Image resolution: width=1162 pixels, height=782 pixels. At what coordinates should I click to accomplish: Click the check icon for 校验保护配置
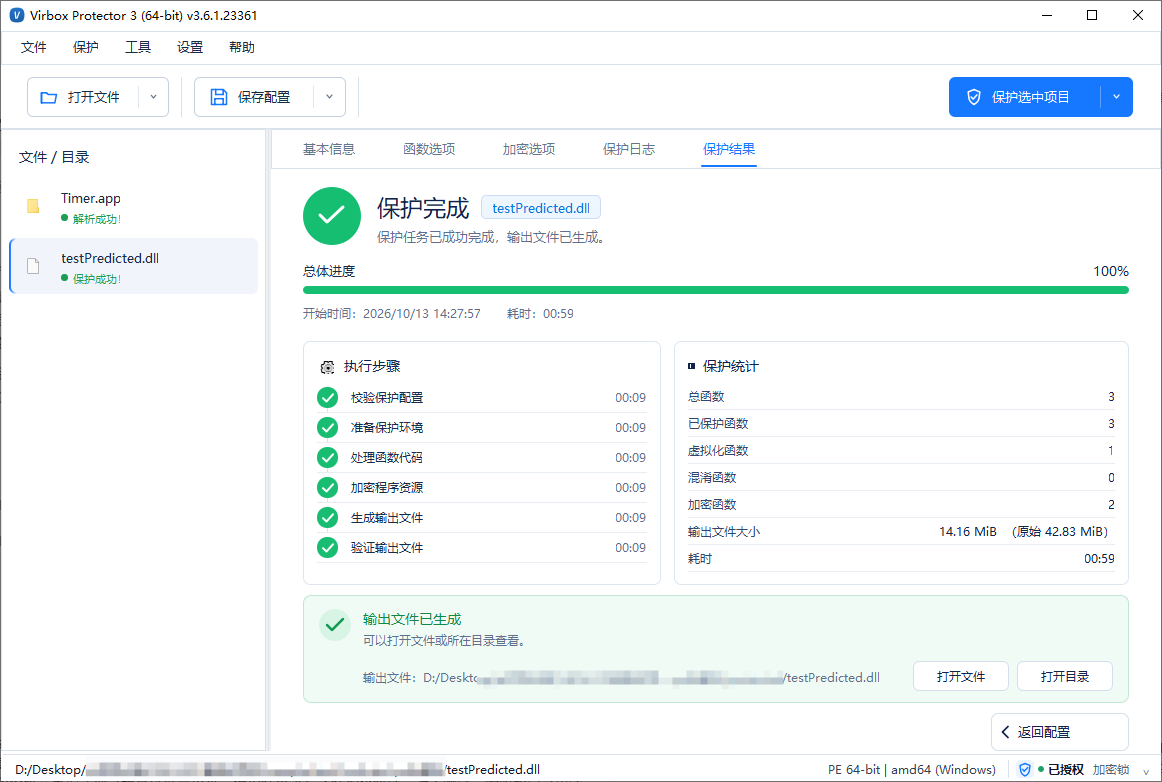328,398
